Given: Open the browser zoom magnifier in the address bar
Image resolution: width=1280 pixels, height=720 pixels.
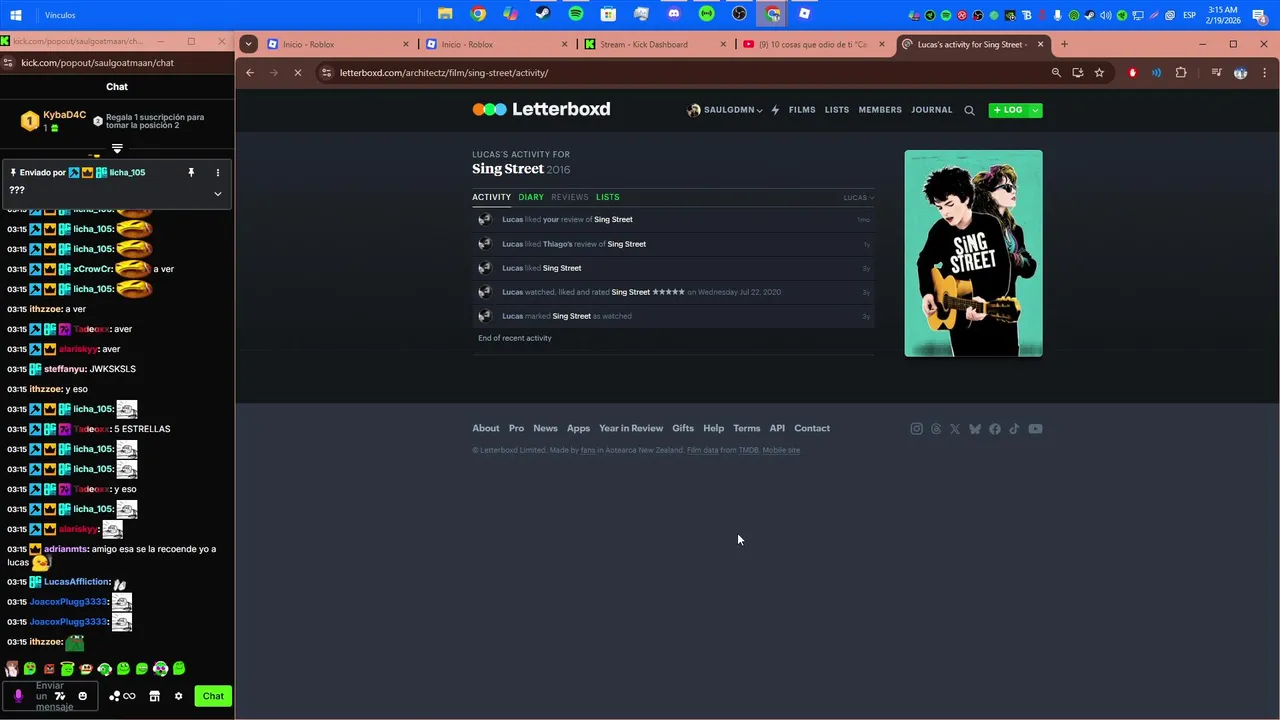Looking at the screenshot, I should 1056,73.
